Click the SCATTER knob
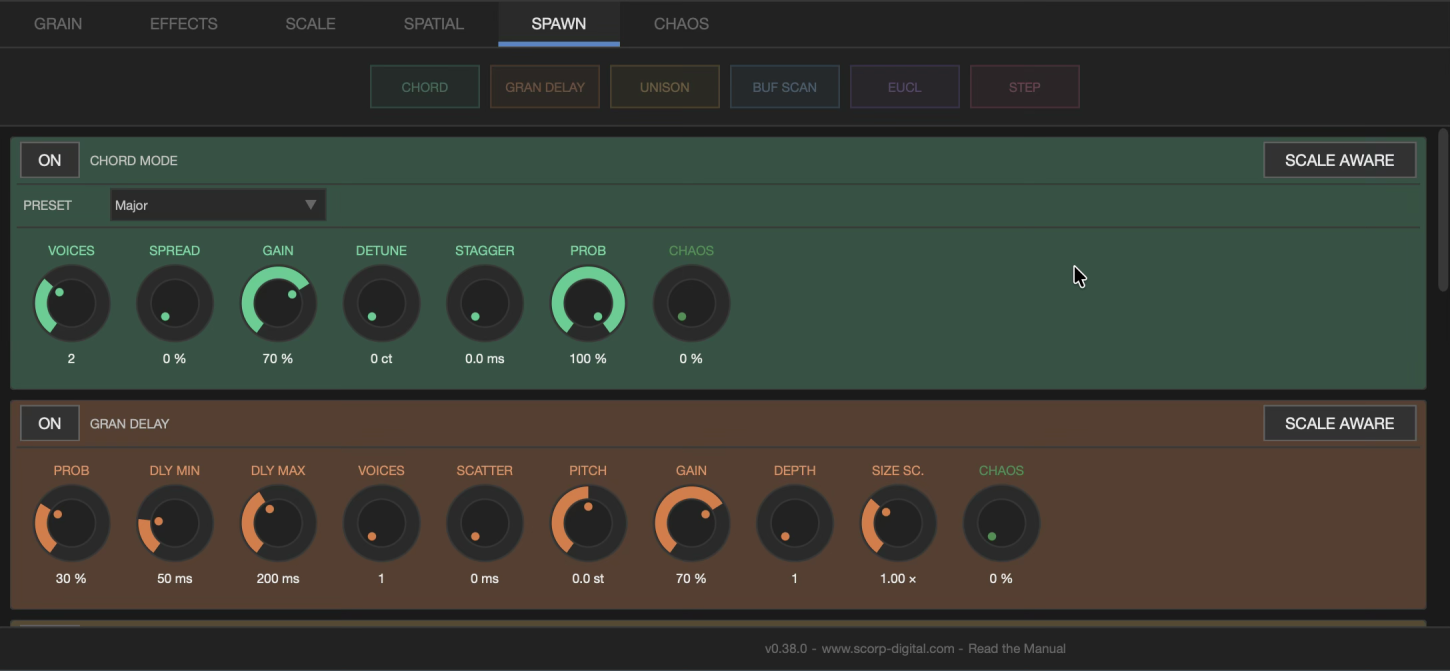 click(485, 523)
